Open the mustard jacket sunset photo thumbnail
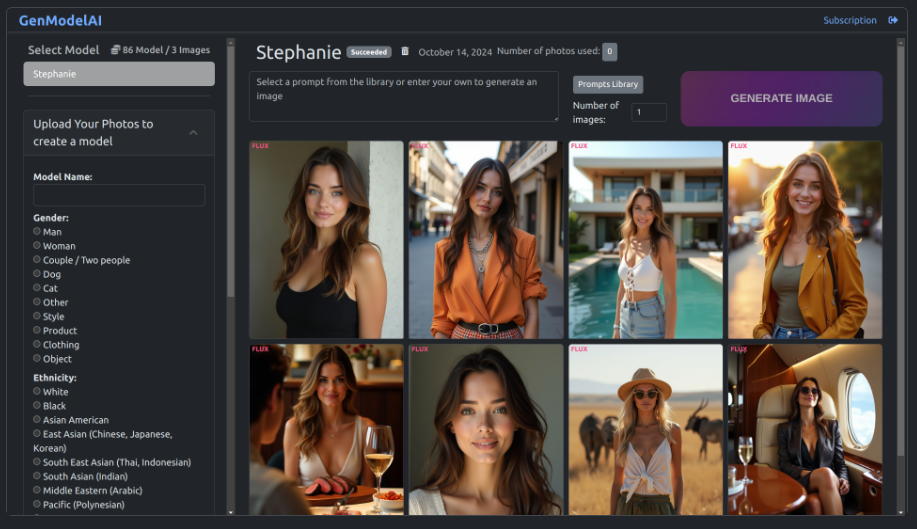Image resolution: width=917 pixels, height=529 pixels. coord(805,240)
